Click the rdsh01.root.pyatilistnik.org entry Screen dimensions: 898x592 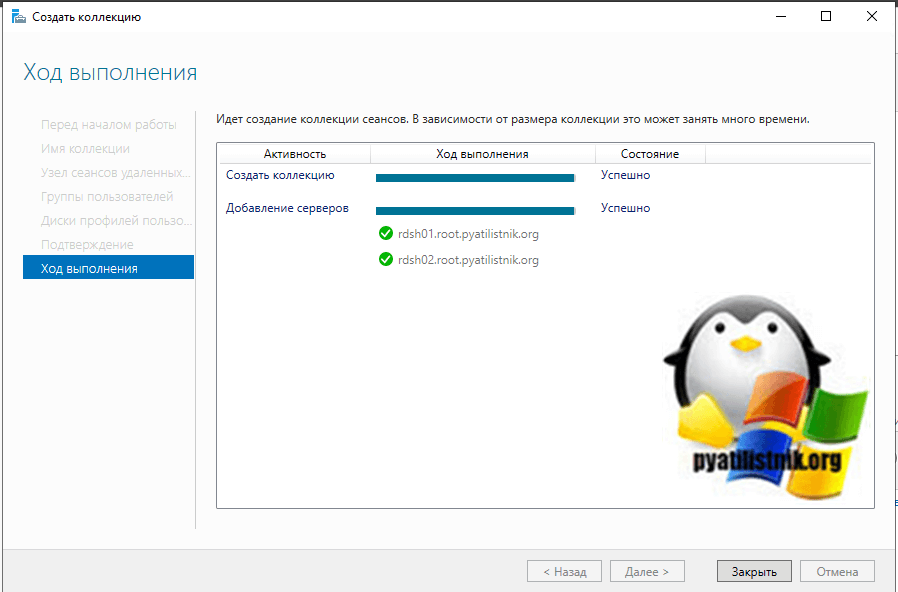468,234
